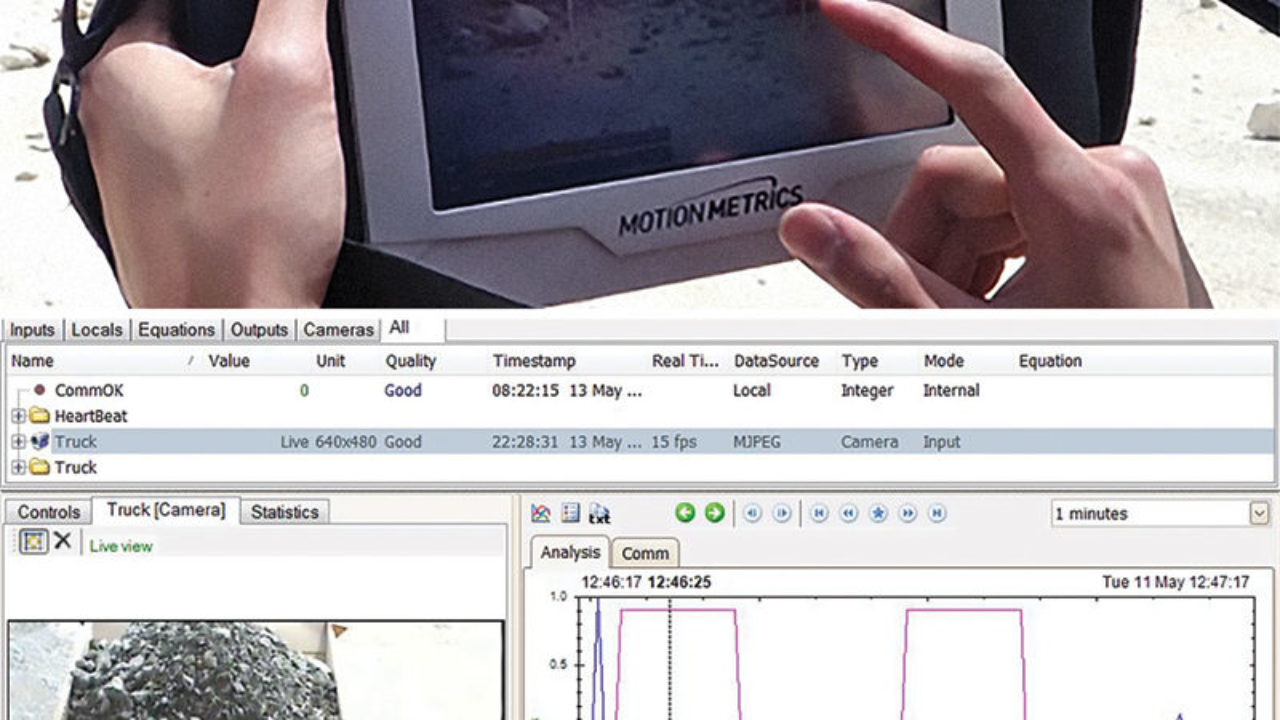Open the chart view icon in graph toolbar
The height and width of the screenshot is (720, 1280).
click(541, 513)
